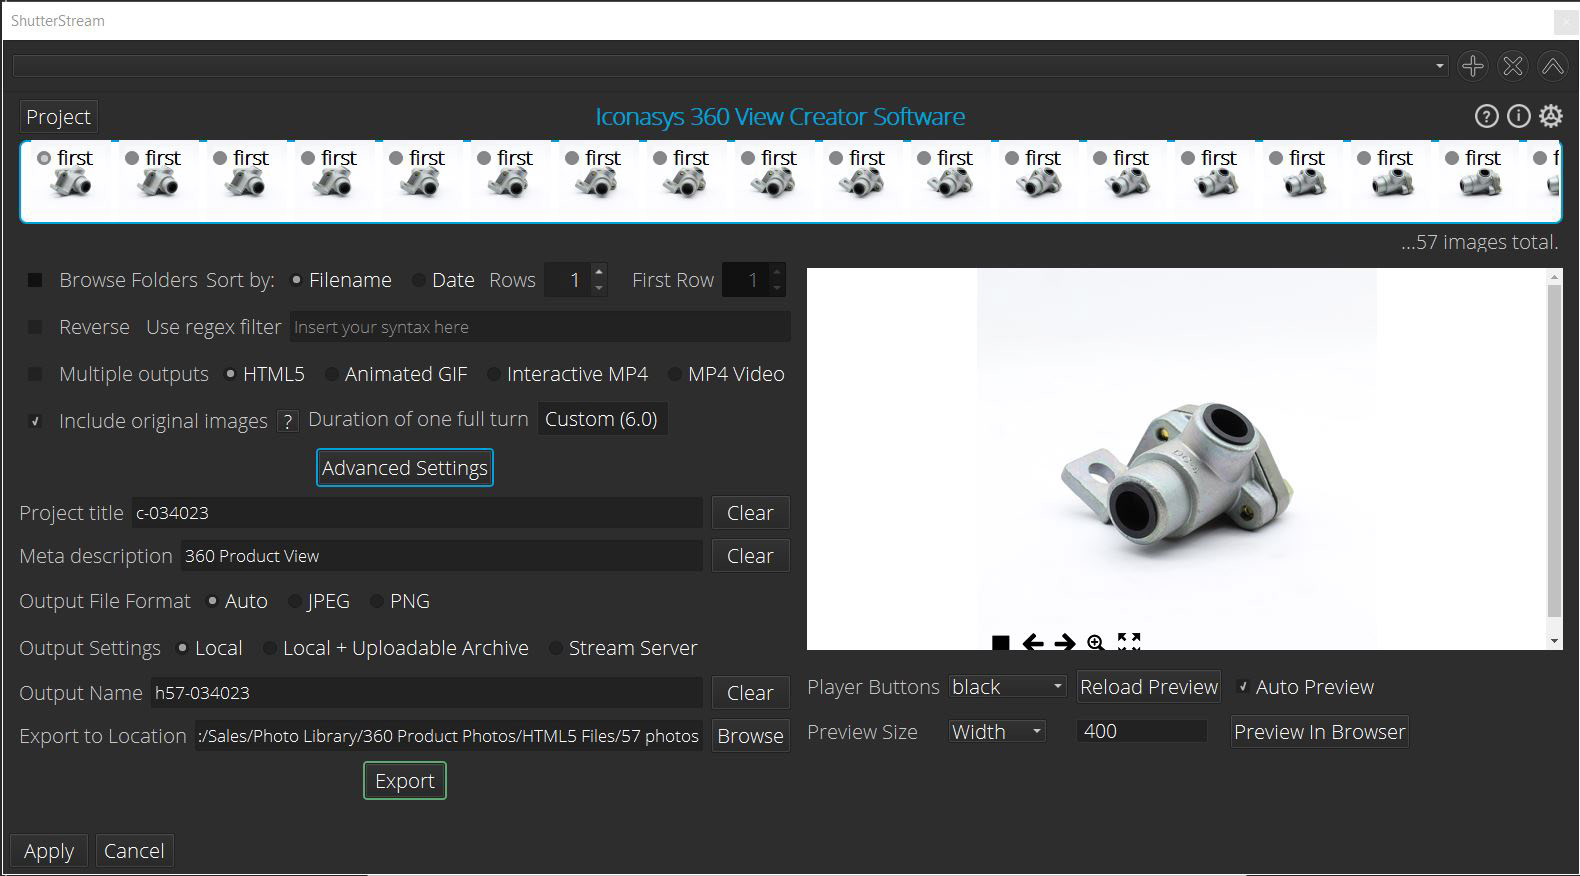This screenshot has width=1580, height=876.
Task: Open the Project menu
Action: point(58,117)
